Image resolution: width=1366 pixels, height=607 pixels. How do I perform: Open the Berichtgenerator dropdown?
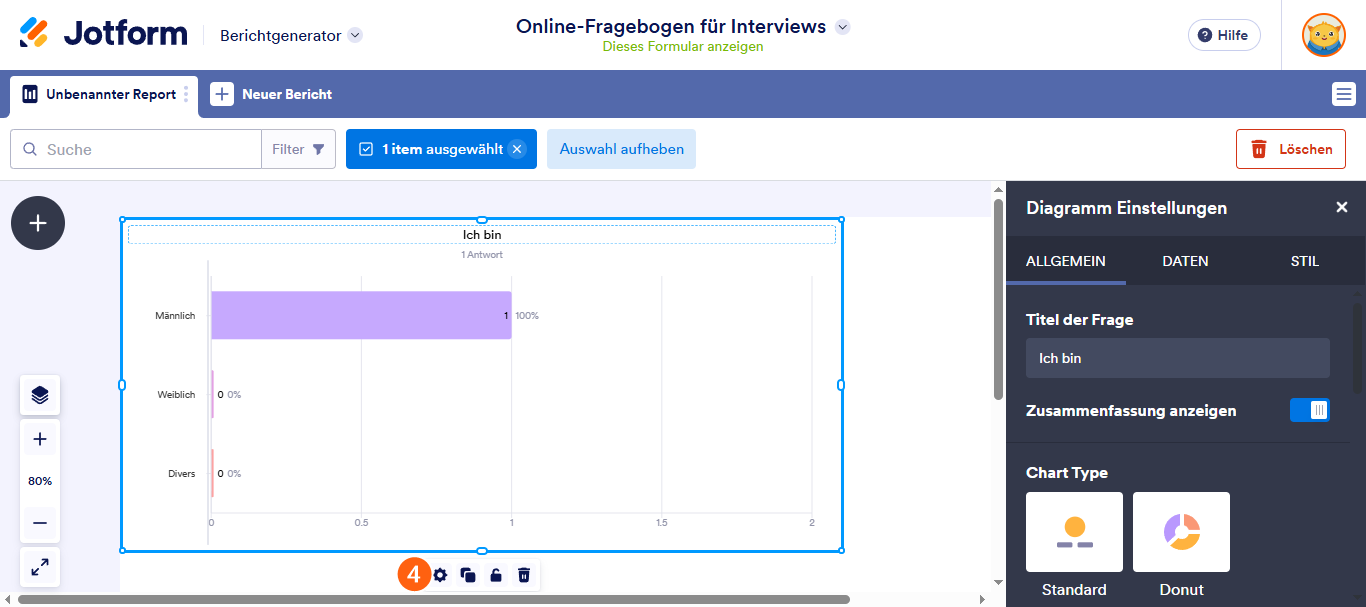click(x=291, y=35)
